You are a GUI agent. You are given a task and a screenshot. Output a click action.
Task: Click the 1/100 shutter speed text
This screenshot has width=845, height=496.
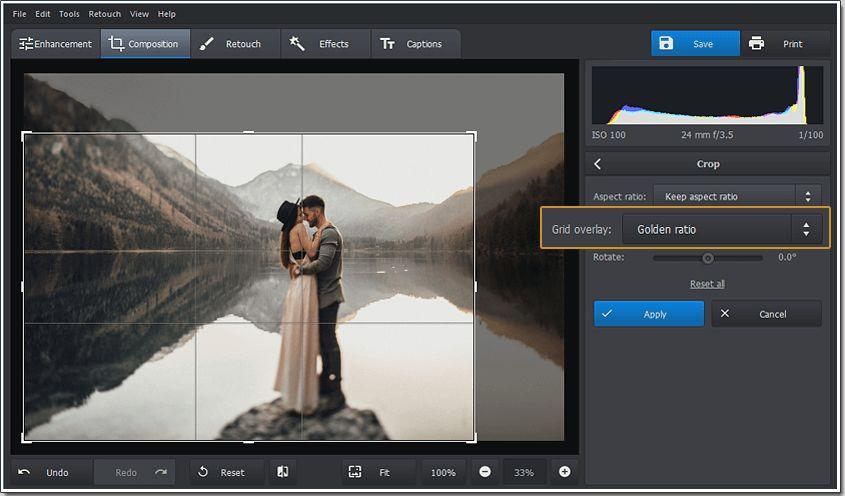[x=811, y=135]
